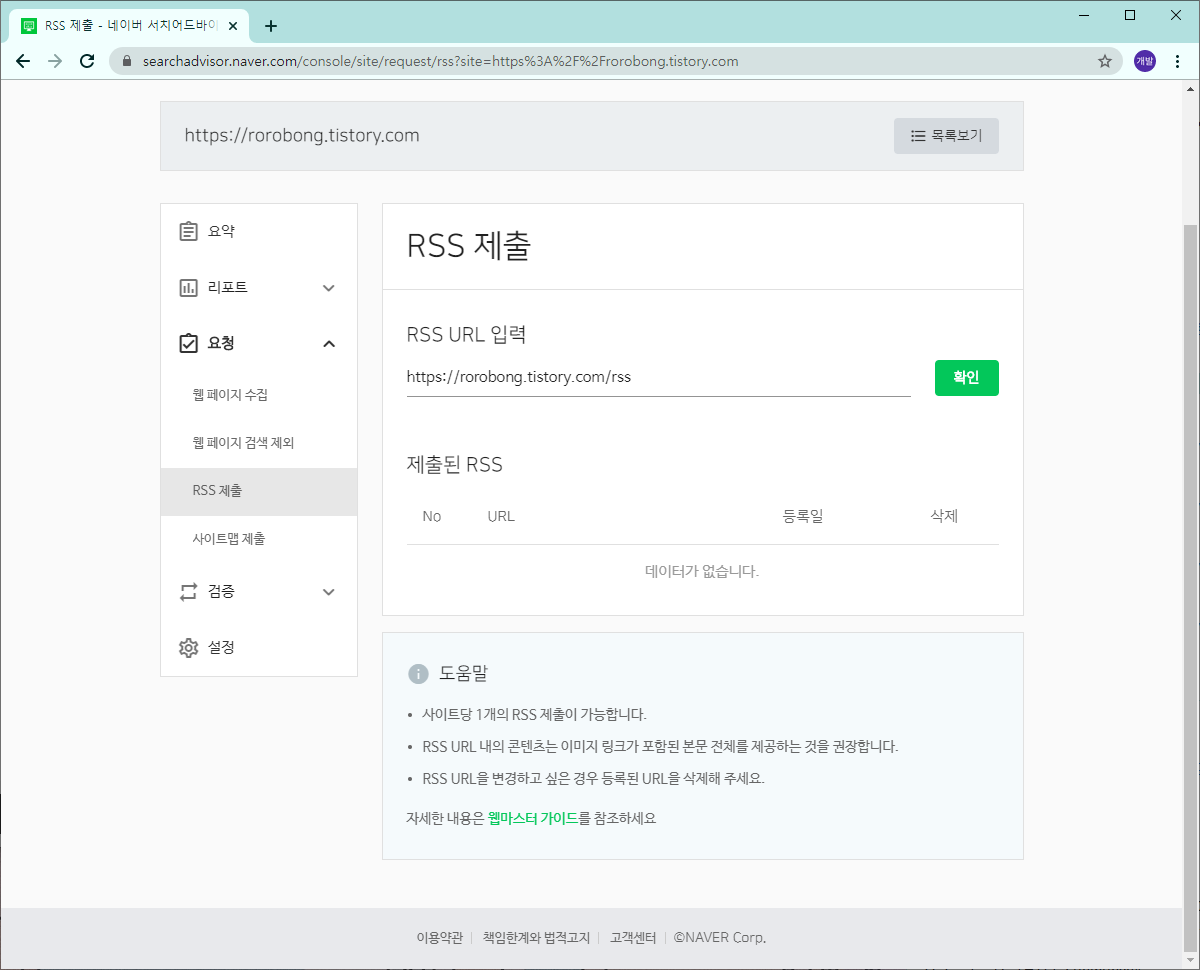Click https://rorobong.tistory.com site header text
This screenshot has width=1200, height=970.
tap(302, 135)
